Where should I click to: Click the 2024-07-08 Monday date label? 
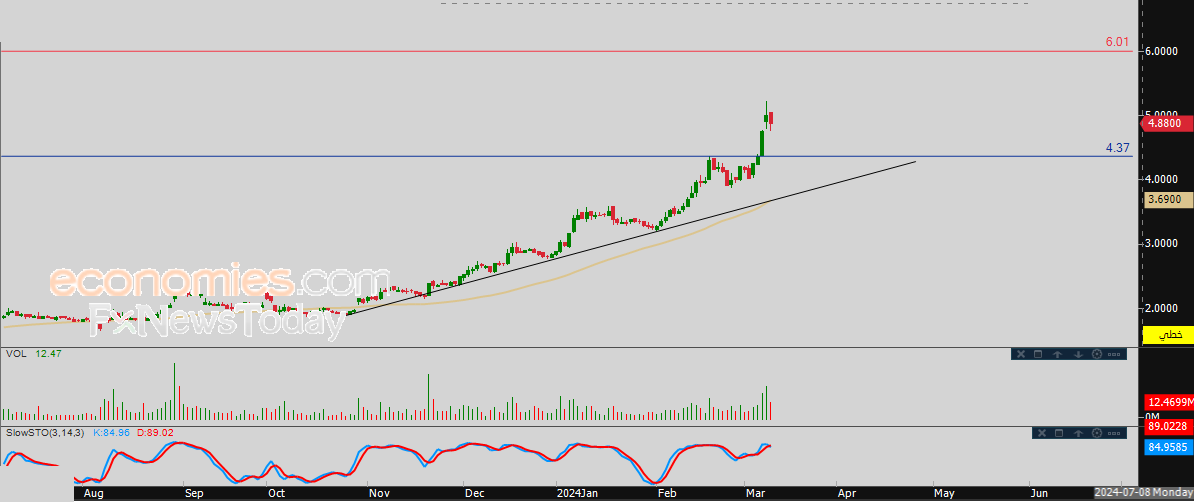point(1143,493)
